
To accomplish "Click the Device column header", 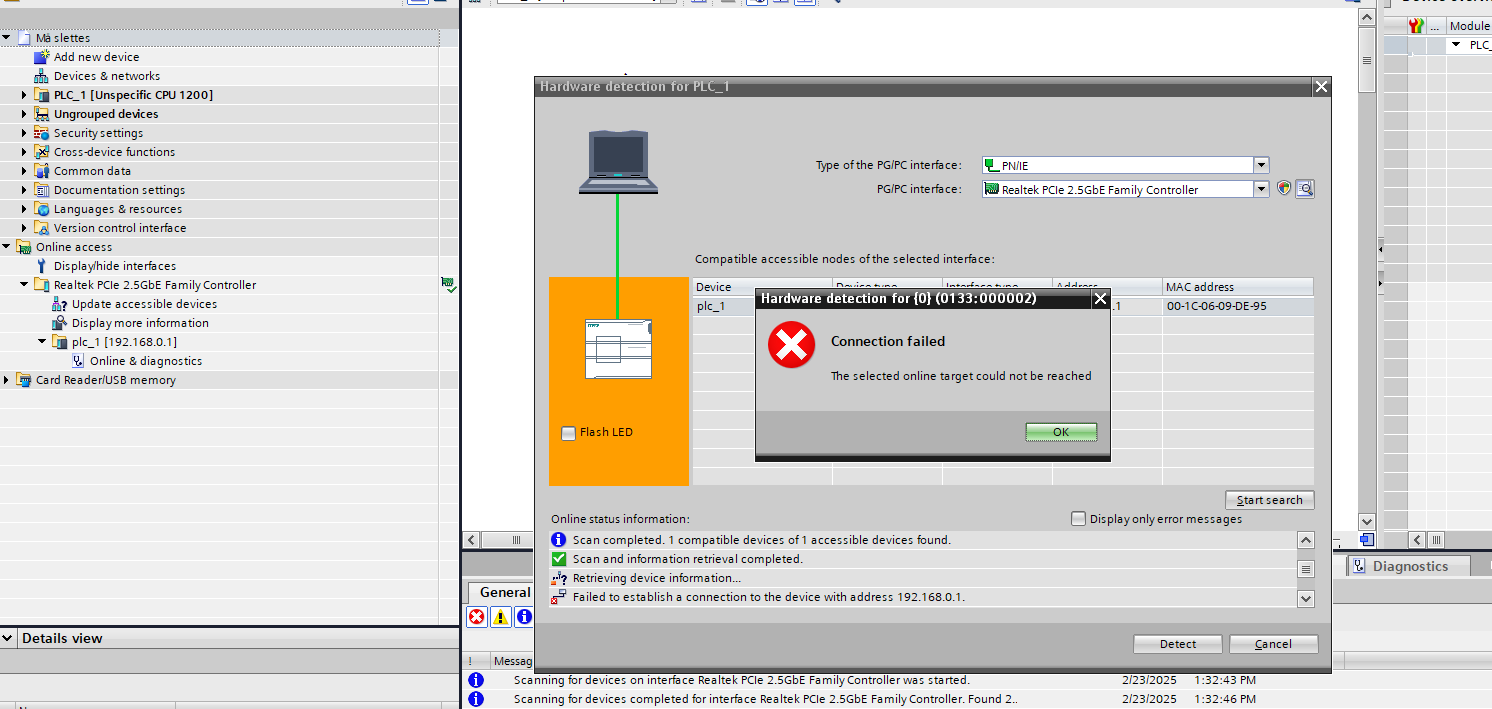I will [x=763, y=287].
